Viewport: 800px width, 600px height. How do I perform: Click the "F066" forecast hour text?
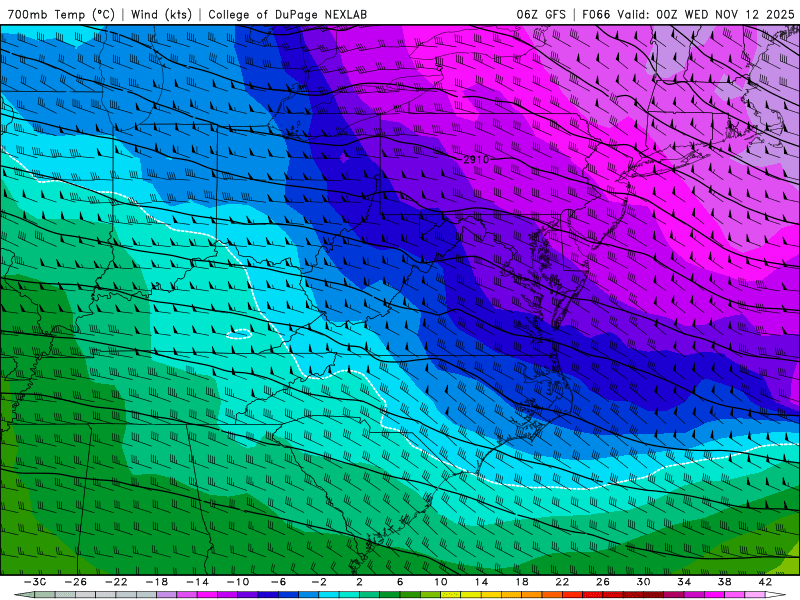click(596, 14)
